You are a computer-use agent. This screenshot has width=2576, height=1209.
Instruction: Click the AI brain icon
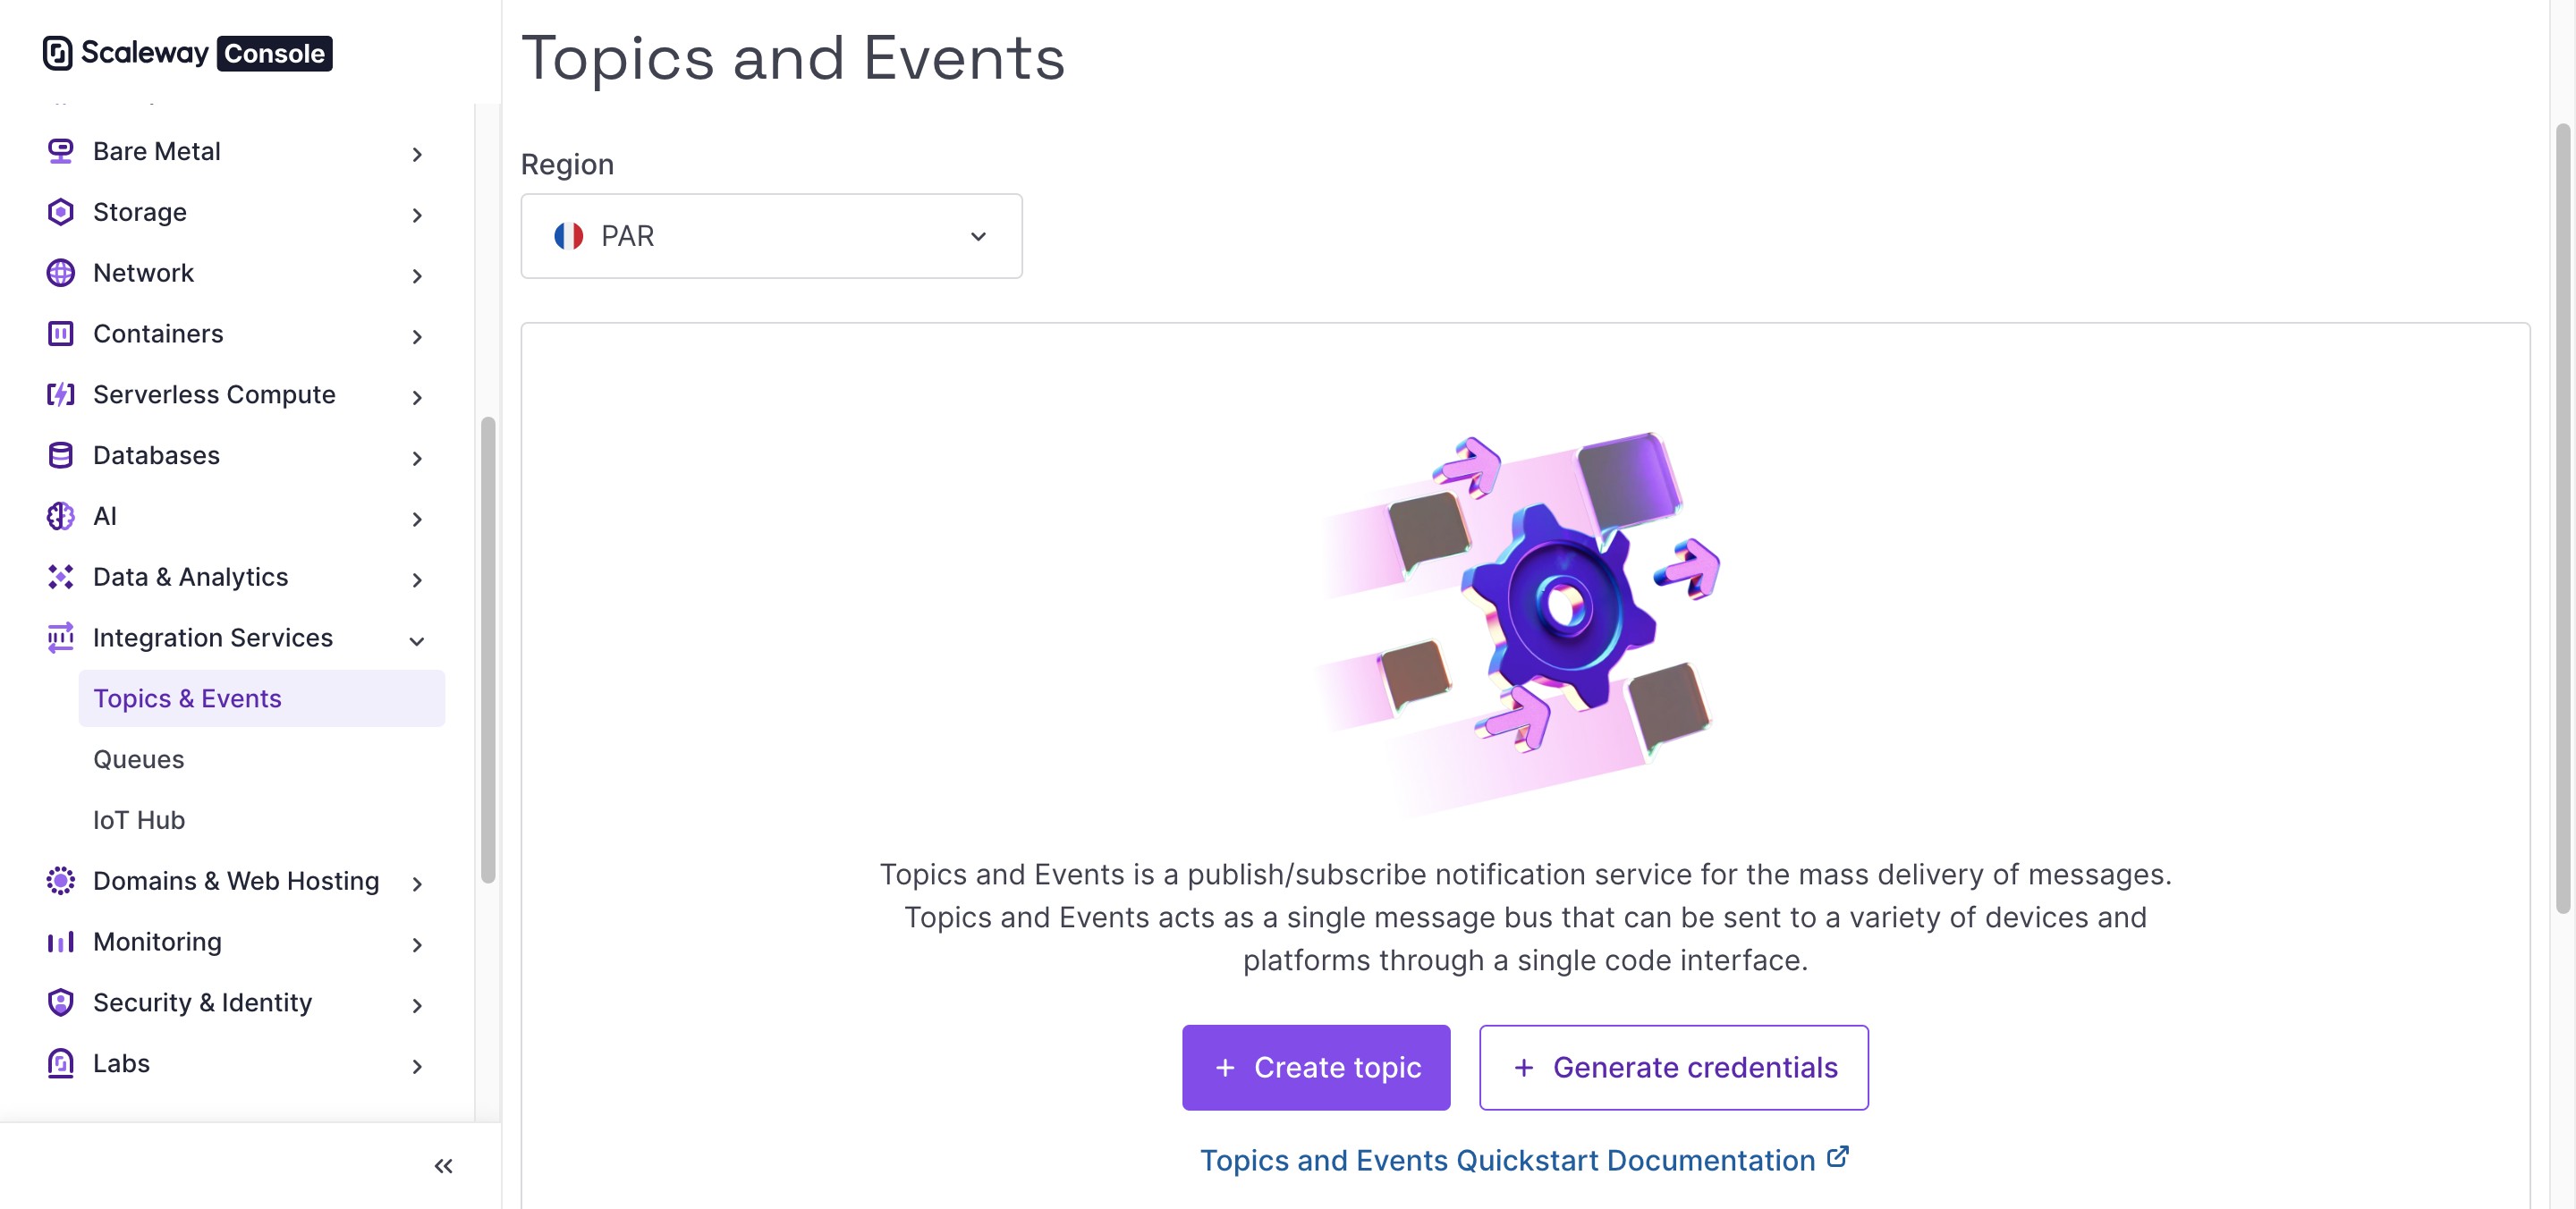(60, 516)
